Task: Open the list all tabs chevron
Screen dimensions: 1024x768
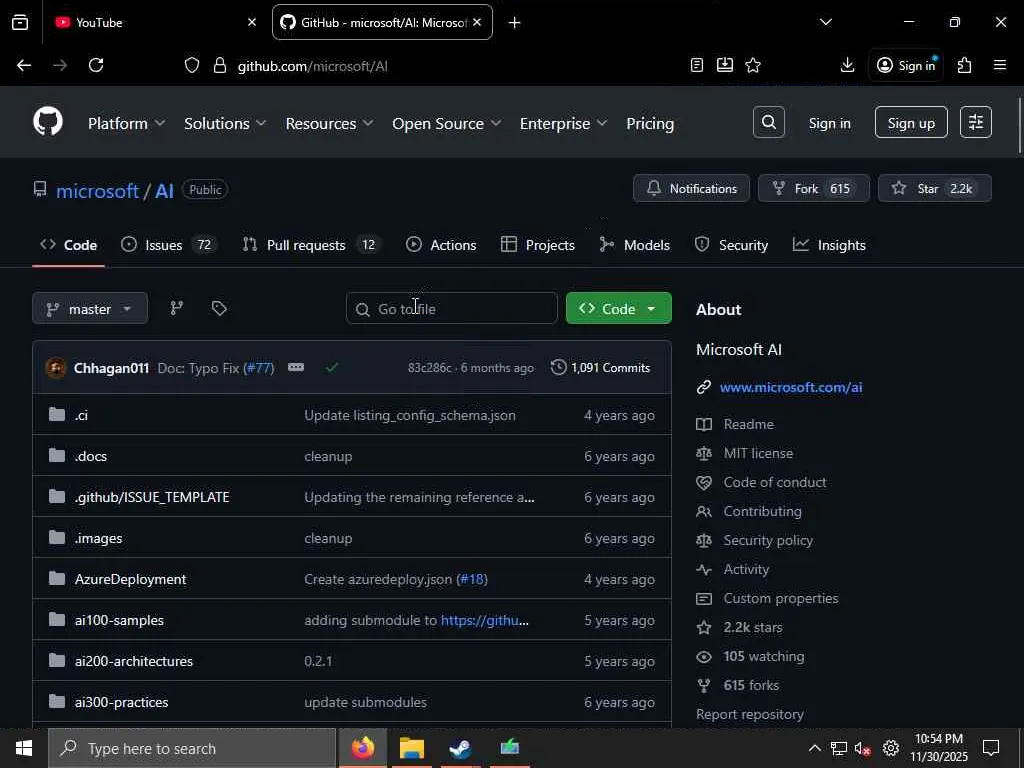Action: 825,22
